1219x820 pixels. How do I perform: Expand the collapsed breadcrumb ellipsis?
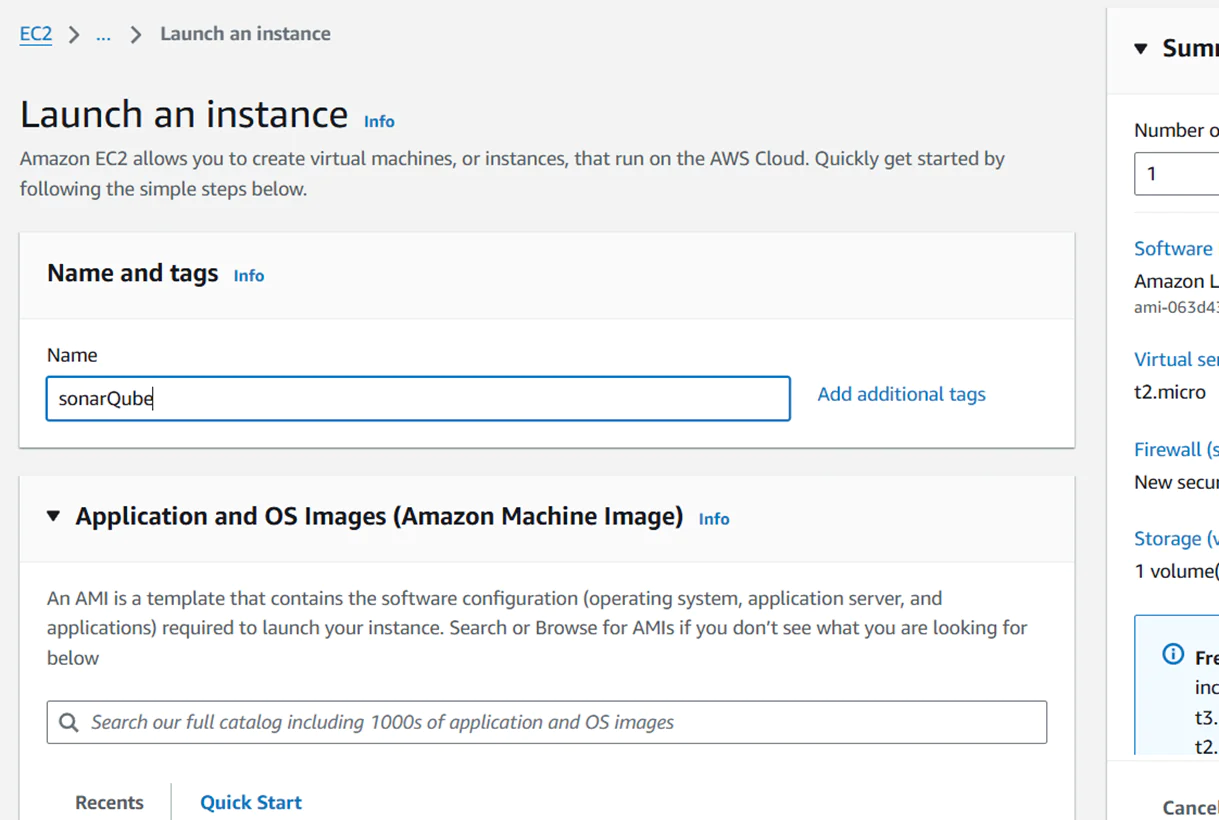pyautogui.click(x=103, y=34)
